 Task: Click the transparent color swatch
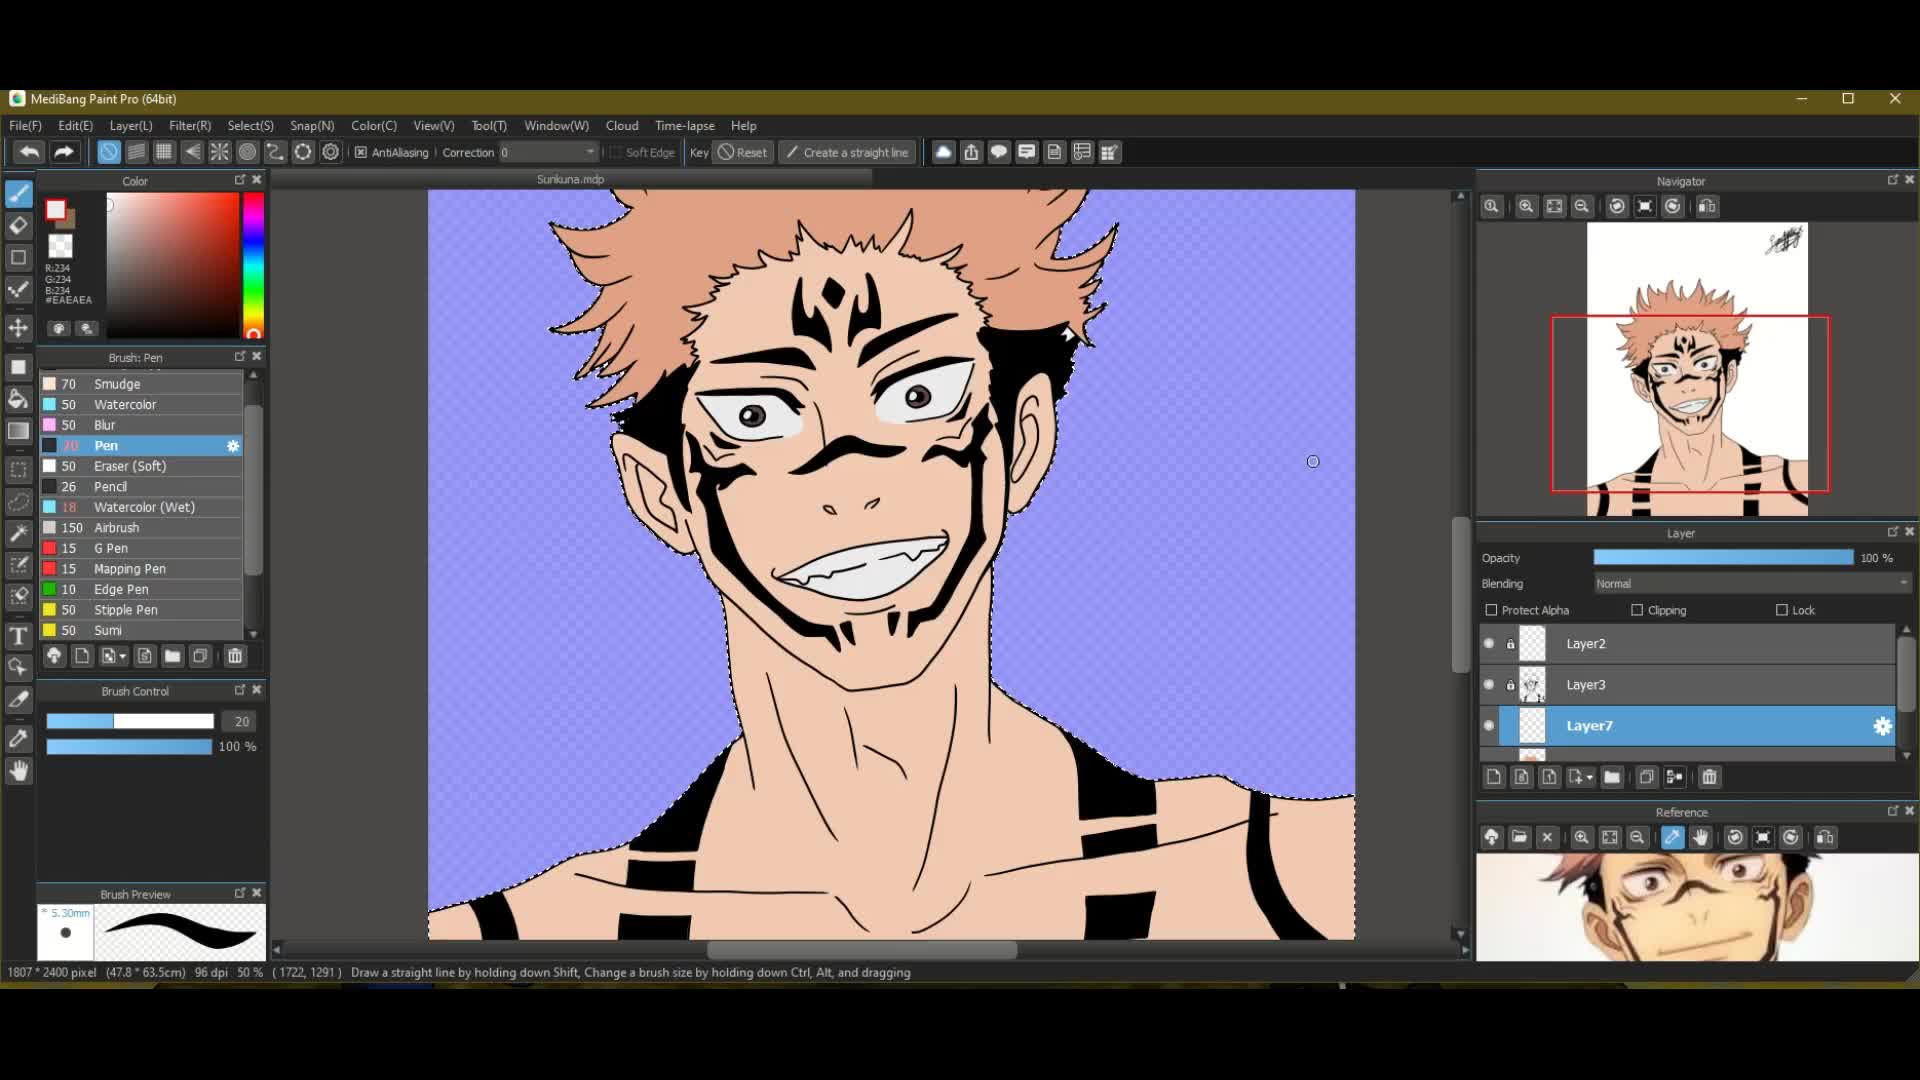pos(61,246)
